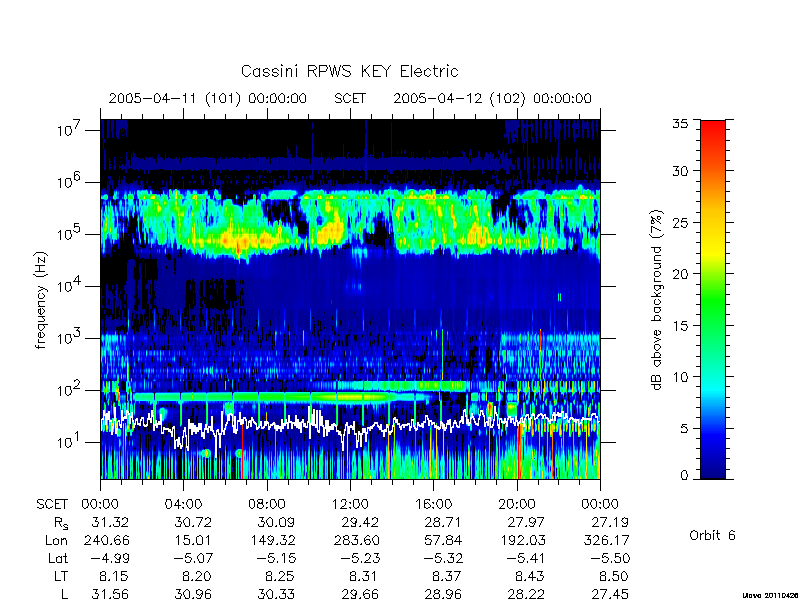Click the Lon value 240.66
The image size is (800, 600).
106,540
